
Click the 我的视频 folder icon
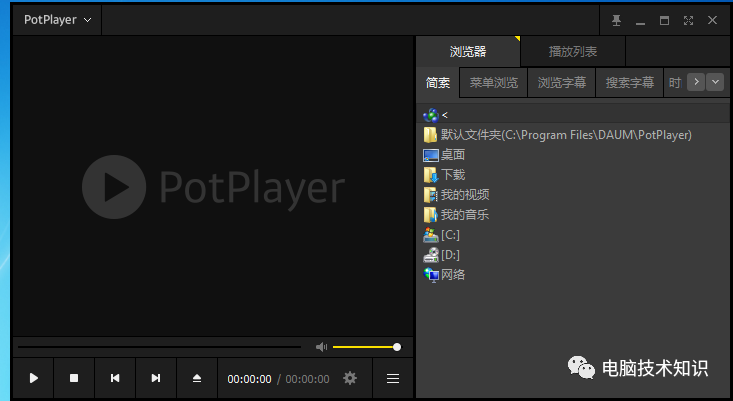coord(431,195)
